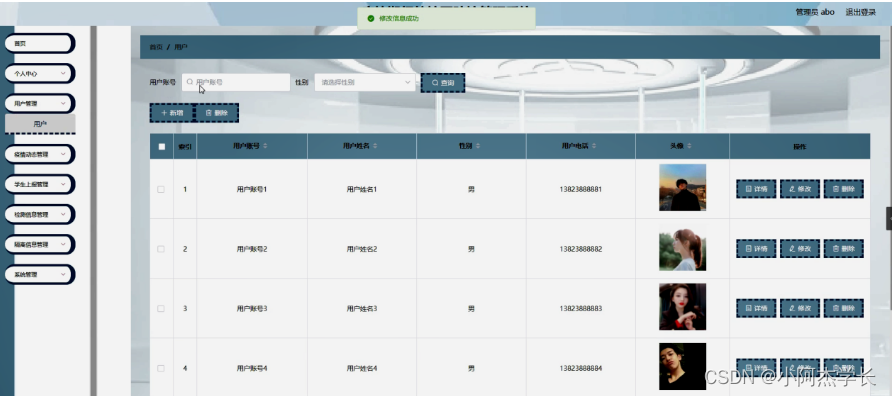Edit 用户账号2 with 修改 button
This screenshot has width=892, height=396.
pyautogui.click(x=800, y=249)
